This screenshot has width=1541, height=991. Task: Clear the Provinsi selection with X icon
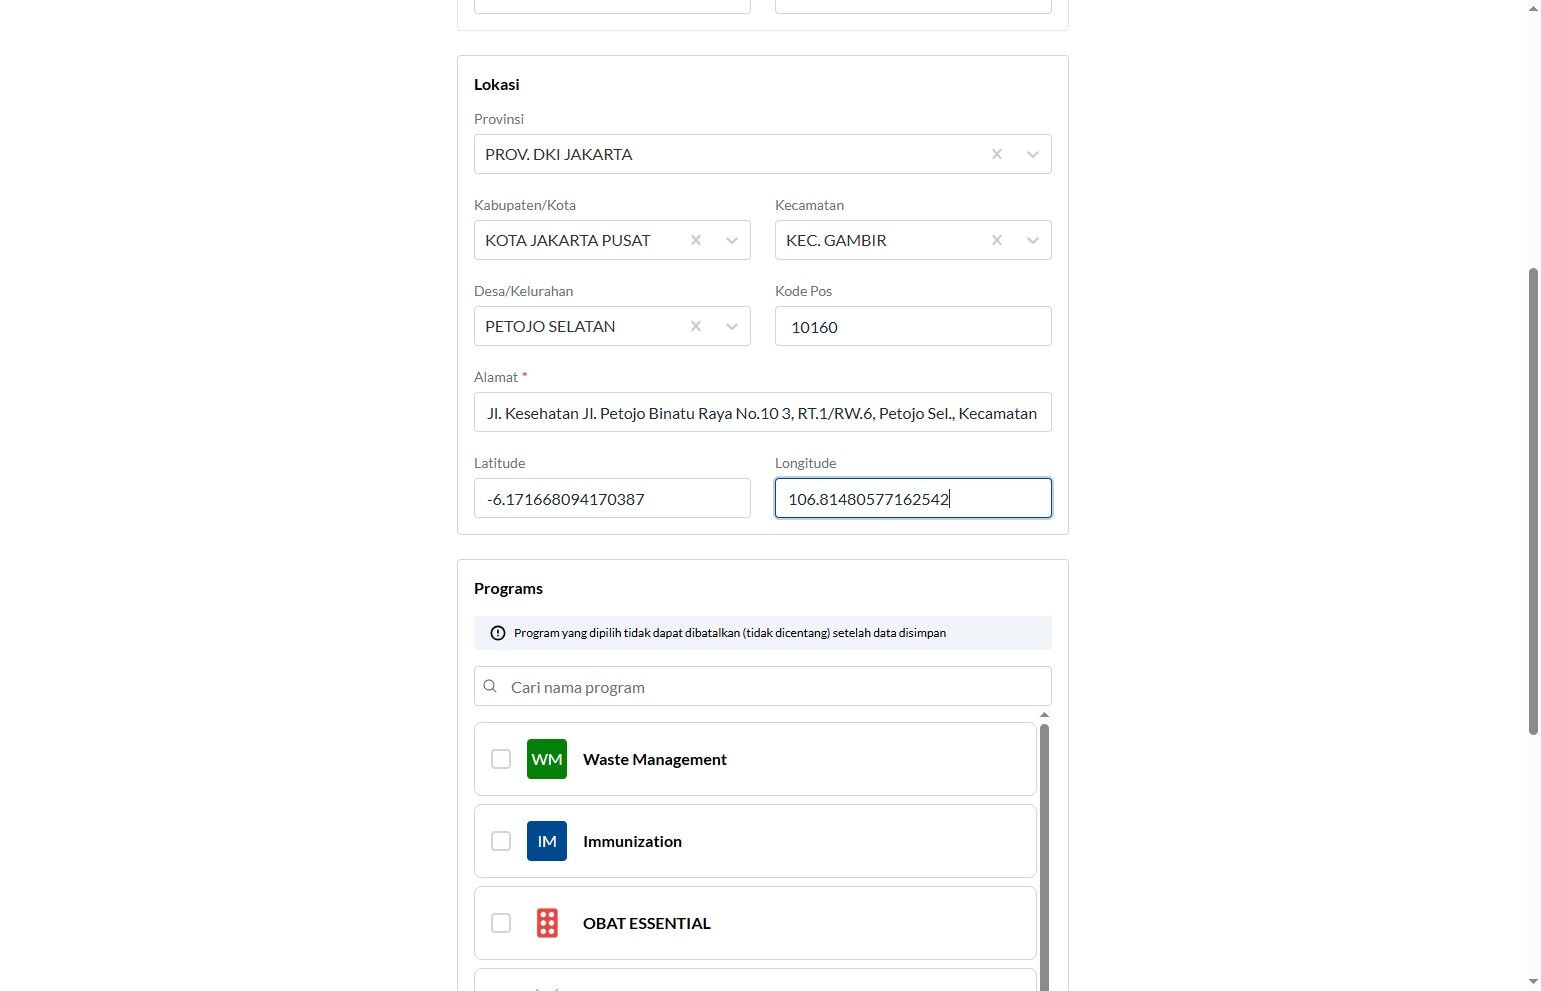(x=996, y=154)
